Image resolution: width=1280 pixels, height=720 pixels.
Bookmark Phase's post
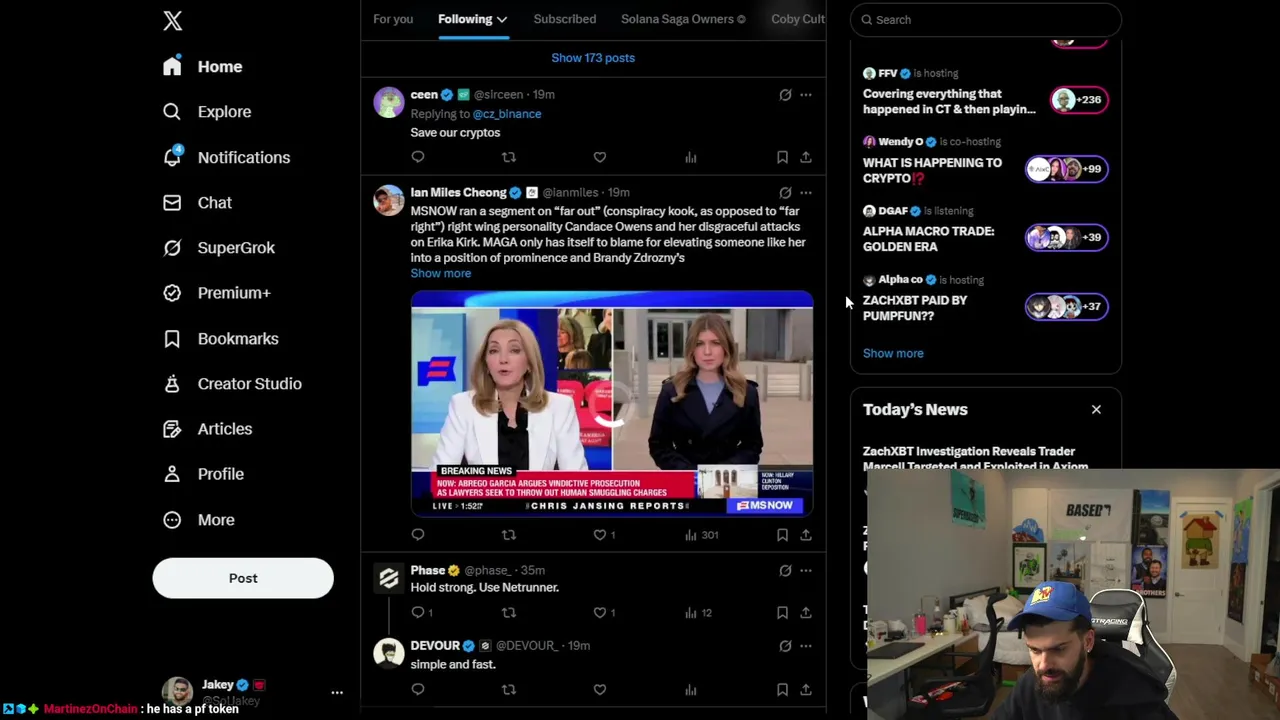(782, 612)
